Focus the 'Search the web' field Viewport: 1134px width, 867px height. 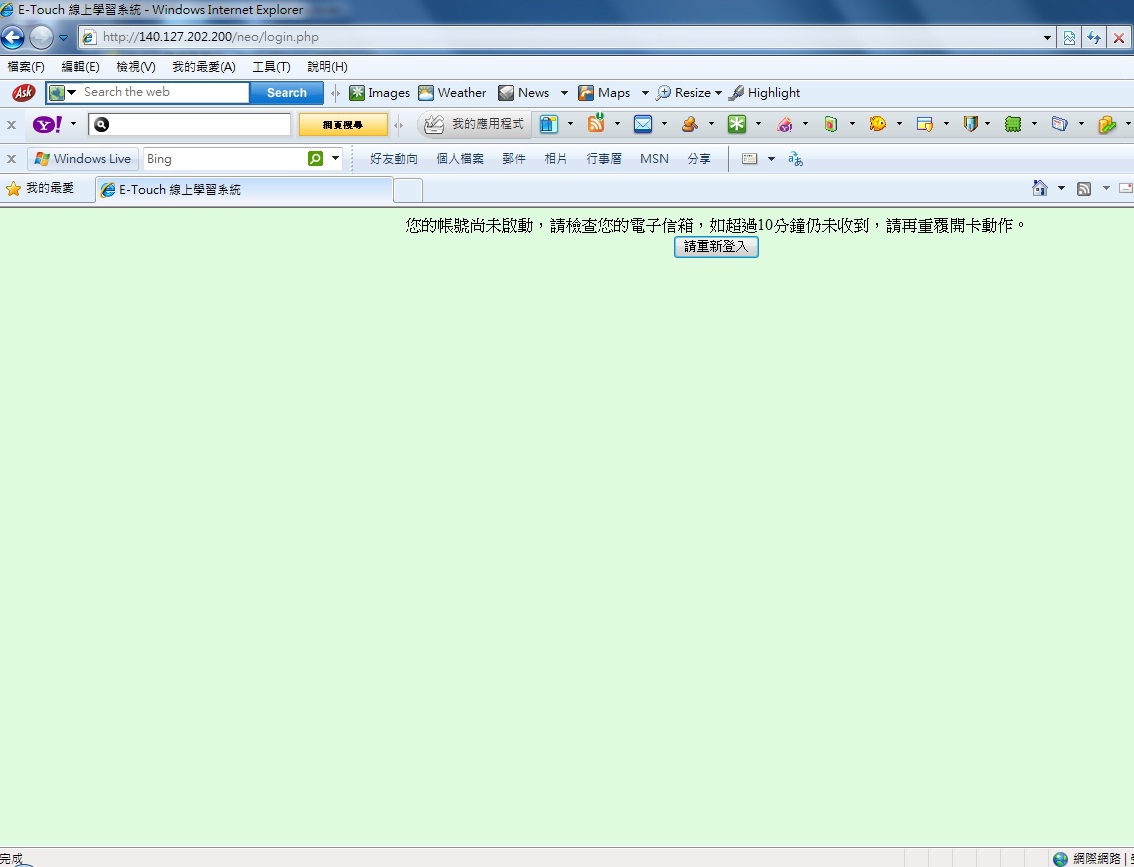(164, 93)
